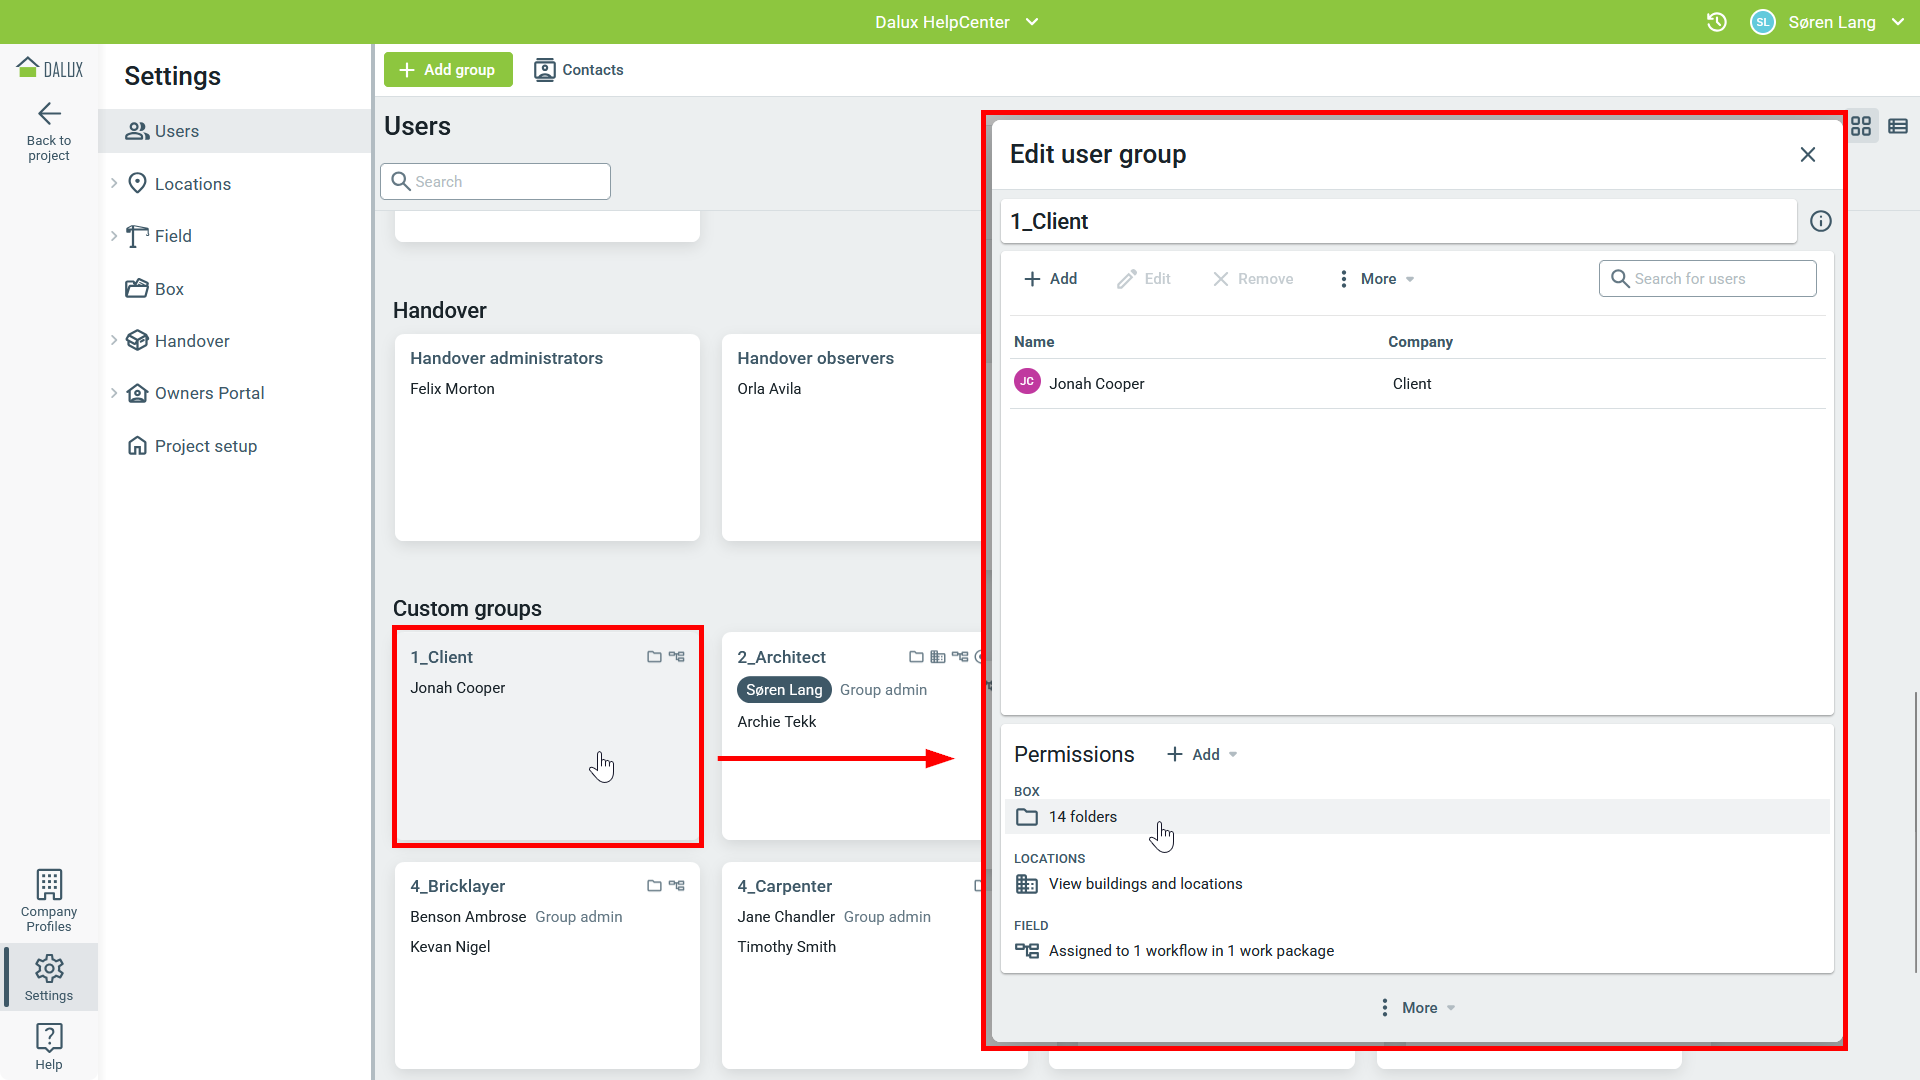Click the history clock icon in header
The width and height of the screenshot is (1920, 1080).
click(x=1716, y=22)
